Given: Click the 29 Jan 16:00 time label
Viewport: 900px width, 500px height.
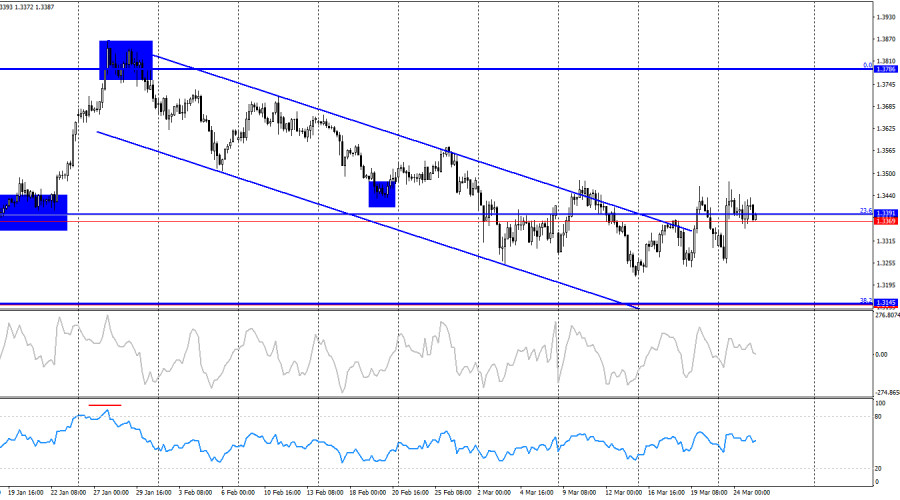Looking at the screenshot, I should 154,493.
